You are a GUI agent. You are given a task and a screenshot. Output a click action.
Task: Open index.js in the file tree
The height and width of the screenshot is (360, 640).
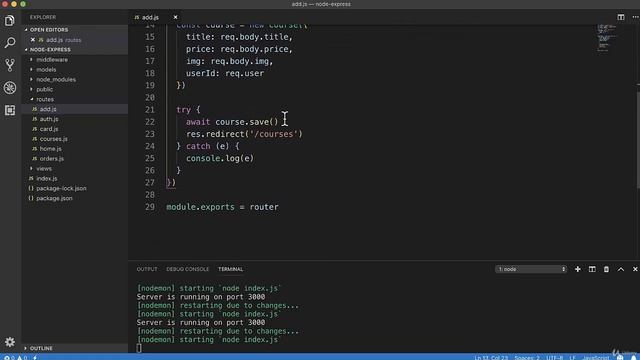(x=47, y=178)
